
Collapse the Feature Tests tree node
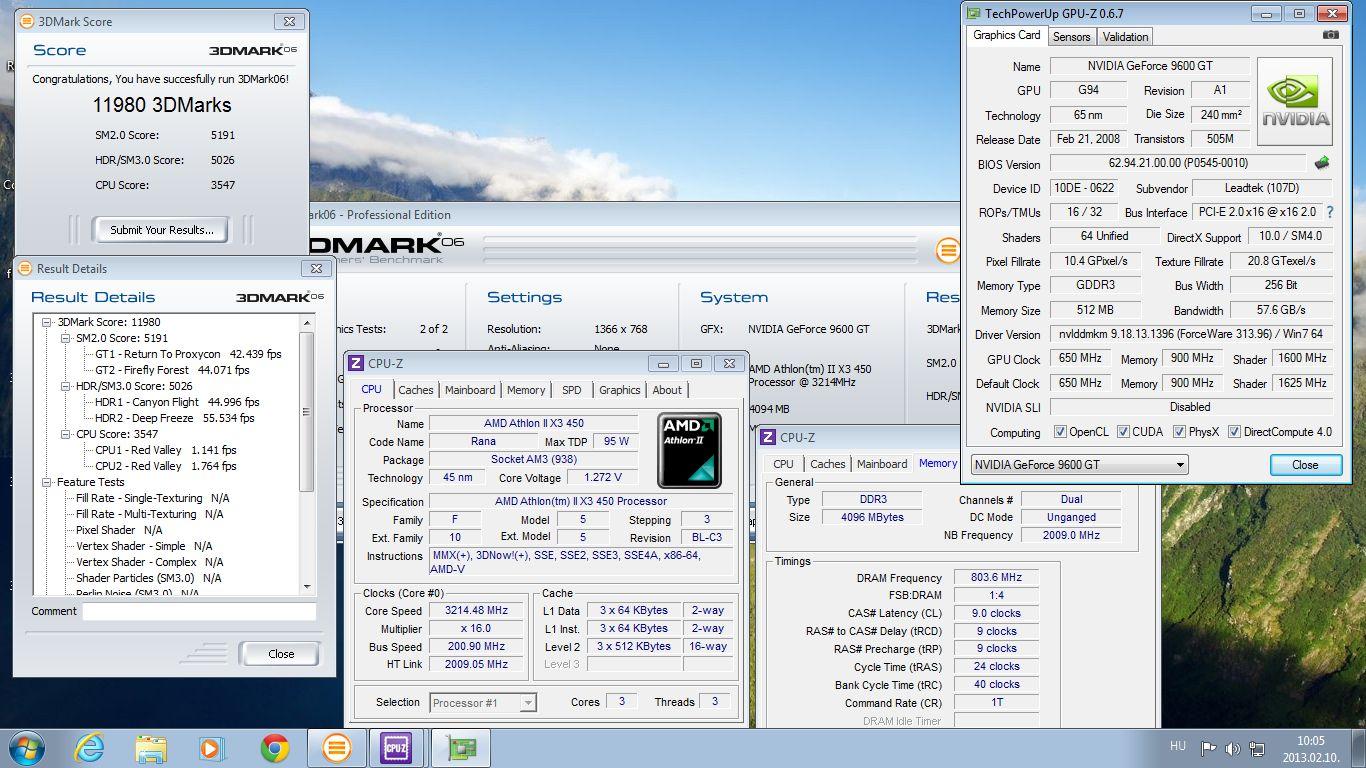pos(47,482)
